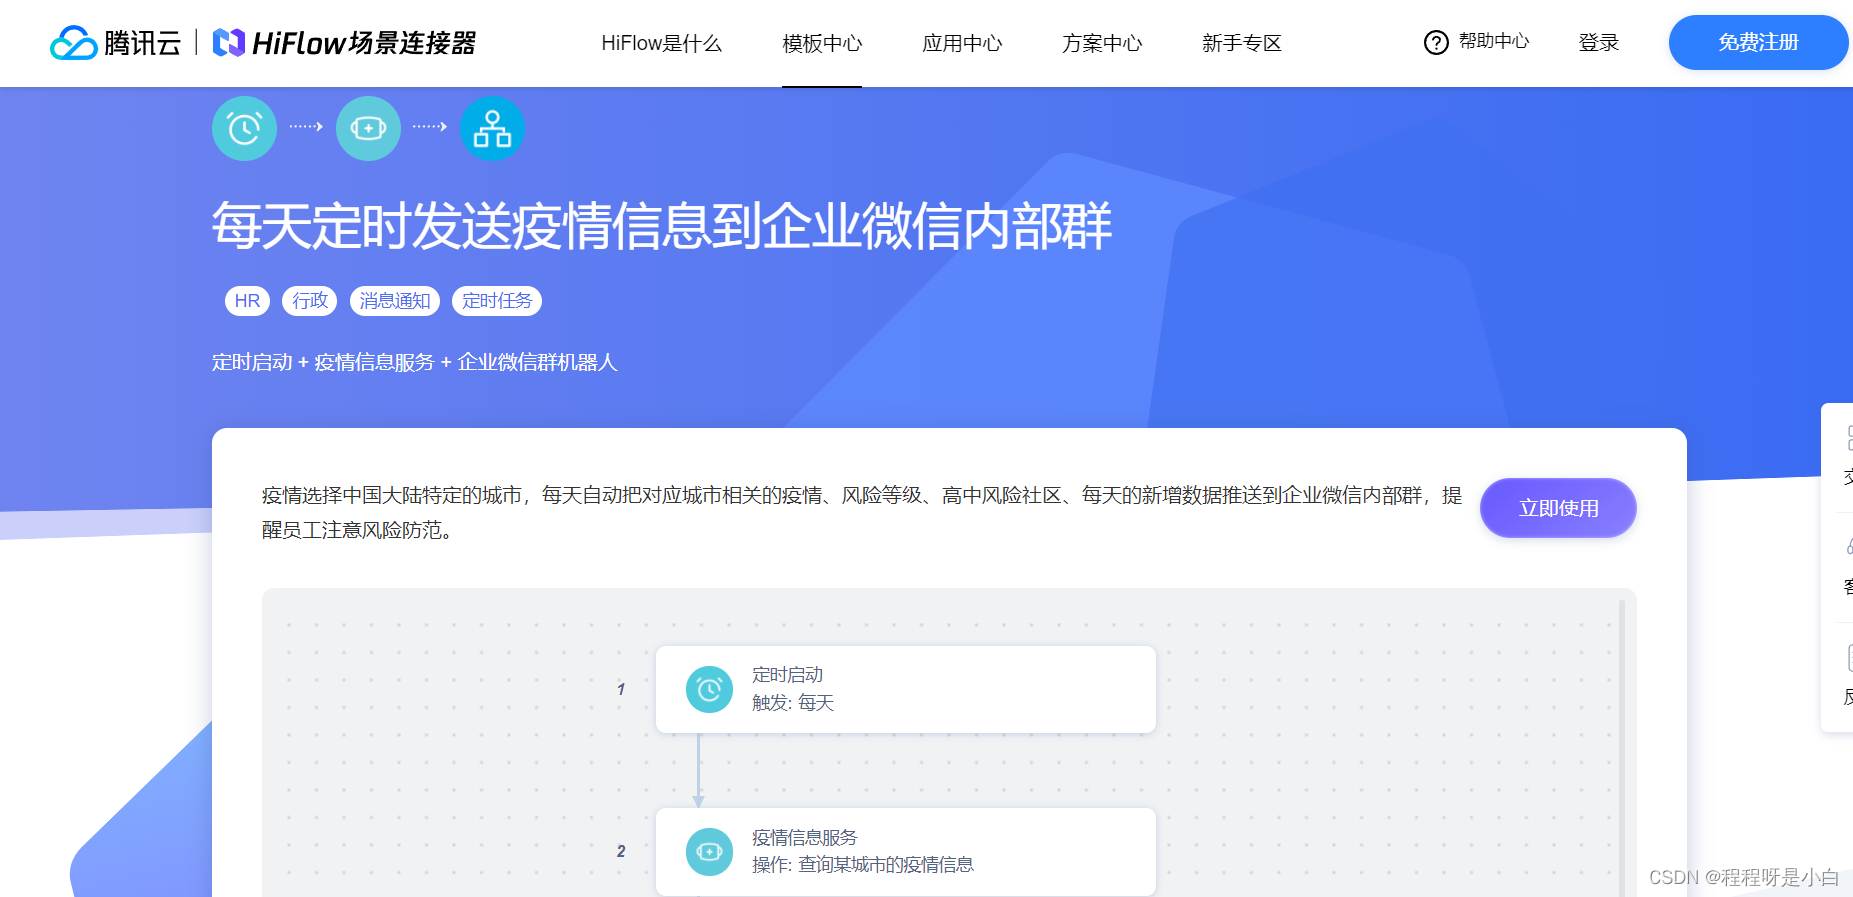Visit the 新手专区 section
This screenshot has width=1853, height=897.
click(1242, 43)
